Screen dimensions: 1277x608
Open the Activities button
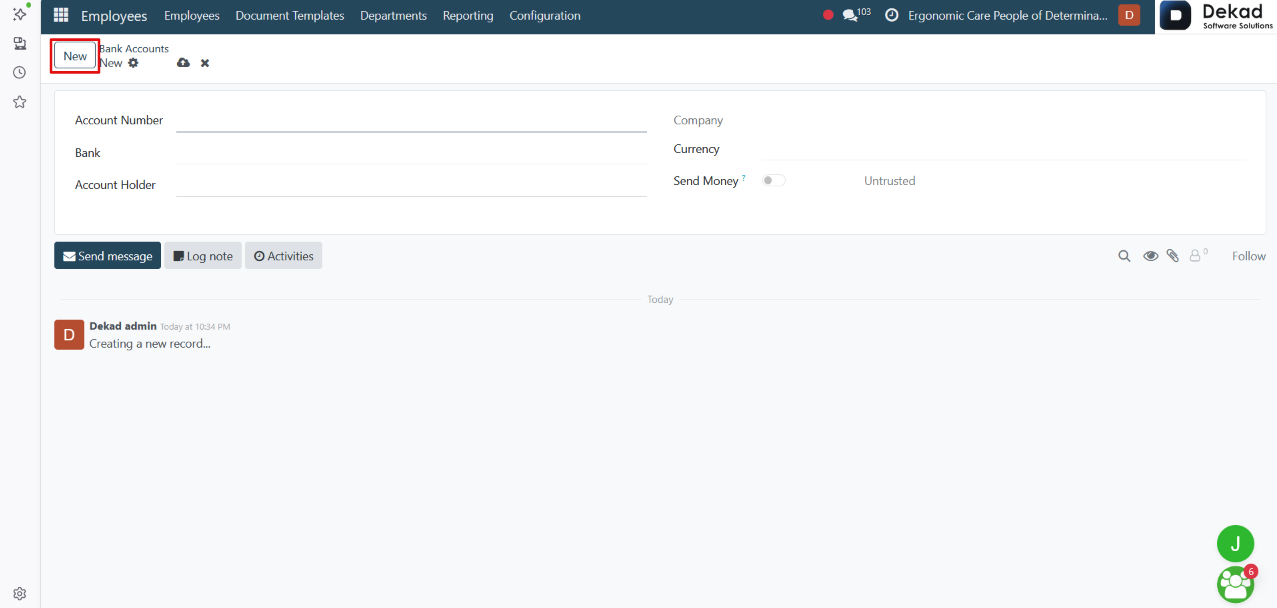(284, 256)
